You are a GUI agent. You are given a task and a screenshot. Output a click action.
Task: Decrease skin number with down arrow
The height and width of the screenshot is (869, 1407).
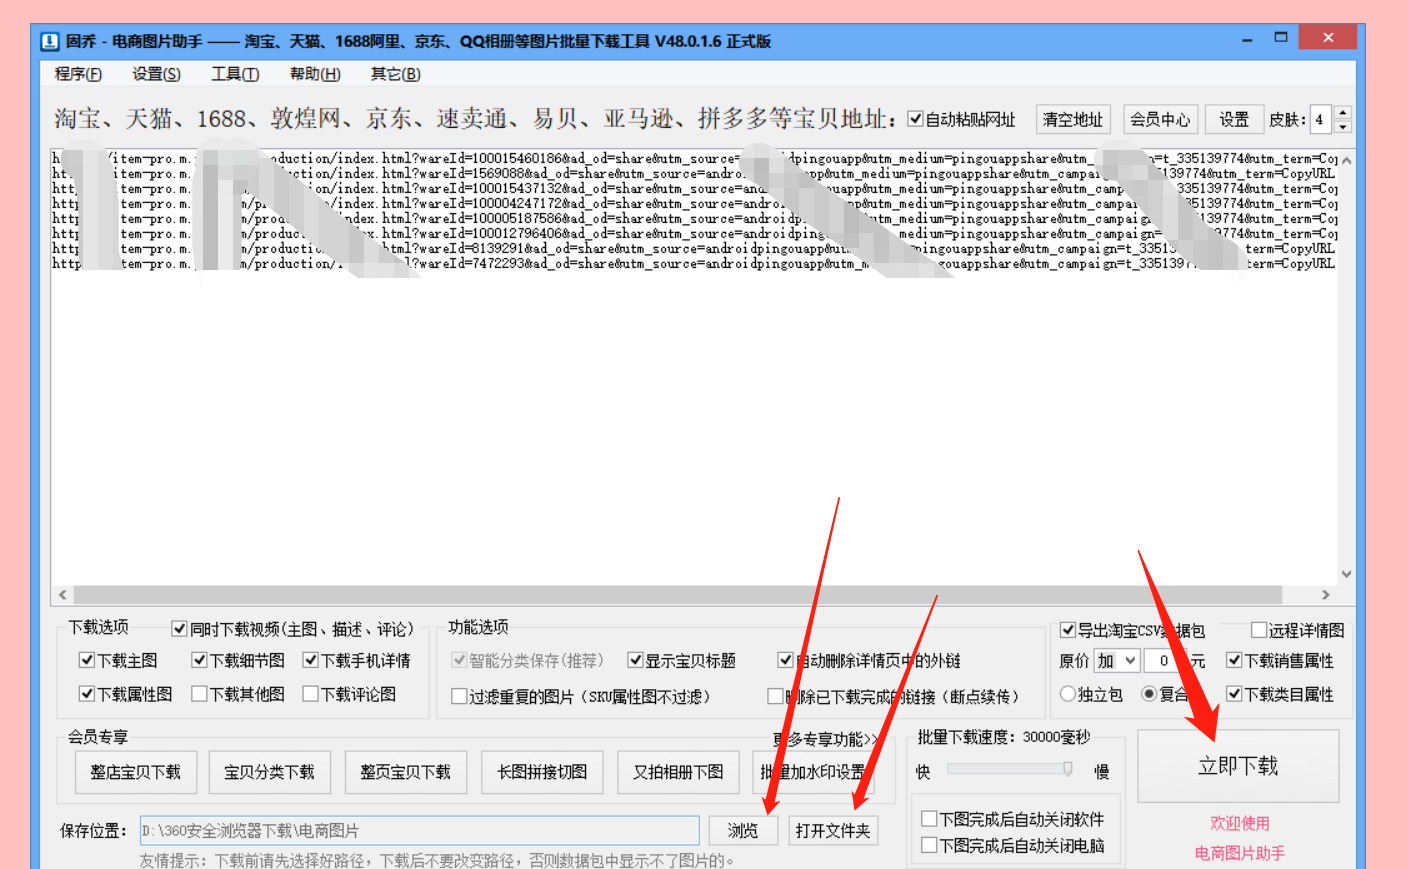[x=1343, y=126]
